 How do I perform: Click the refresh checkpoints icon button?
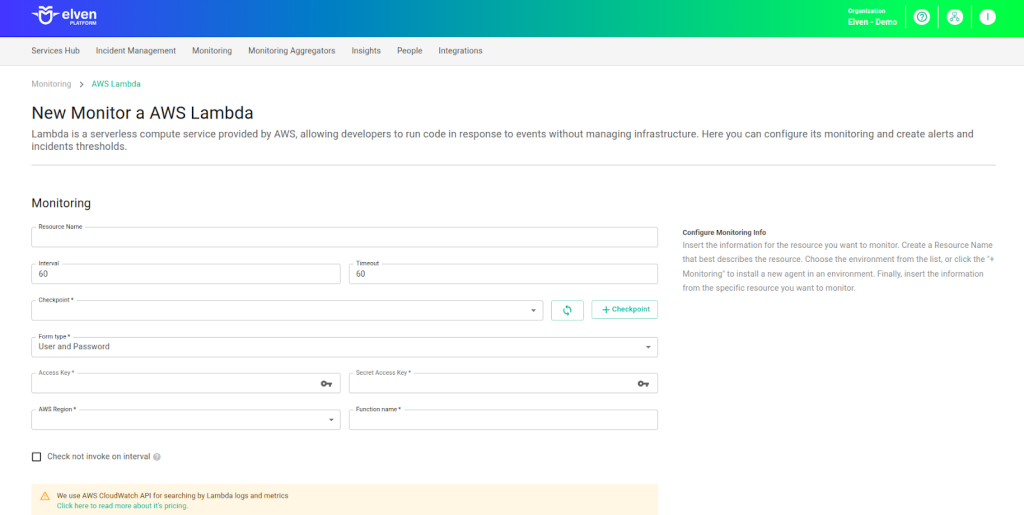[x=567, y=310]
